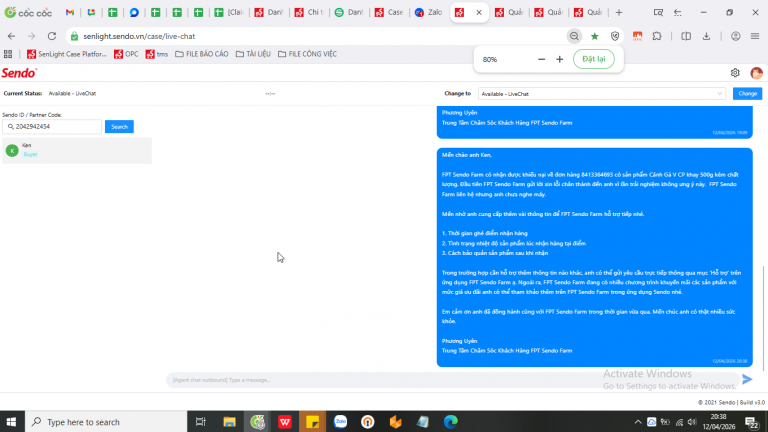This screenshot has width=768, height=432.
Task: Click Đặt lại to reset zoom
Action: (594, 59)
